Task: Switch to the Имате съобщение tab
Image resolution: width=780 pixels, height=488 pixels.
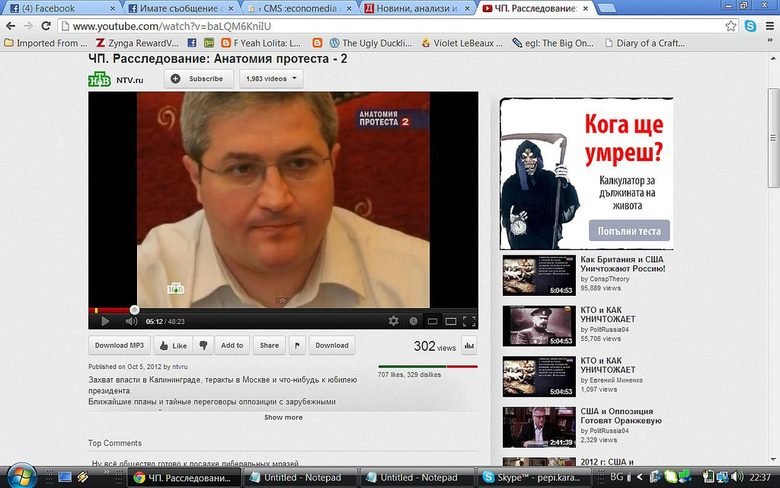Action: [x=181, y=8]
